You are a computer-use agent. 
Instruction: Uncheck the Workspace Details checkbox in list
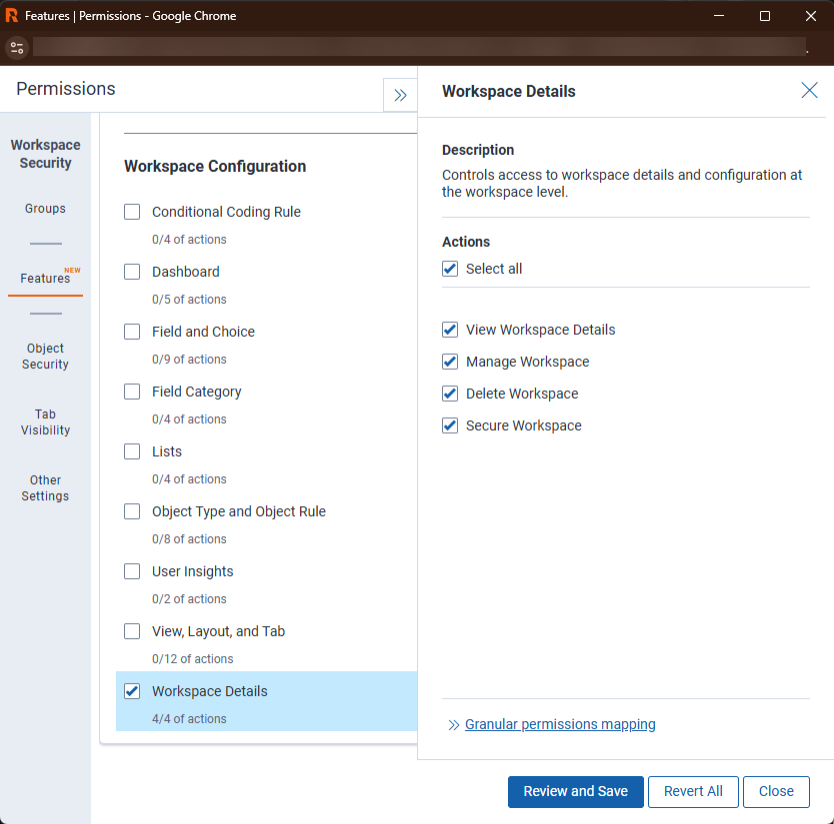point(132,691)
